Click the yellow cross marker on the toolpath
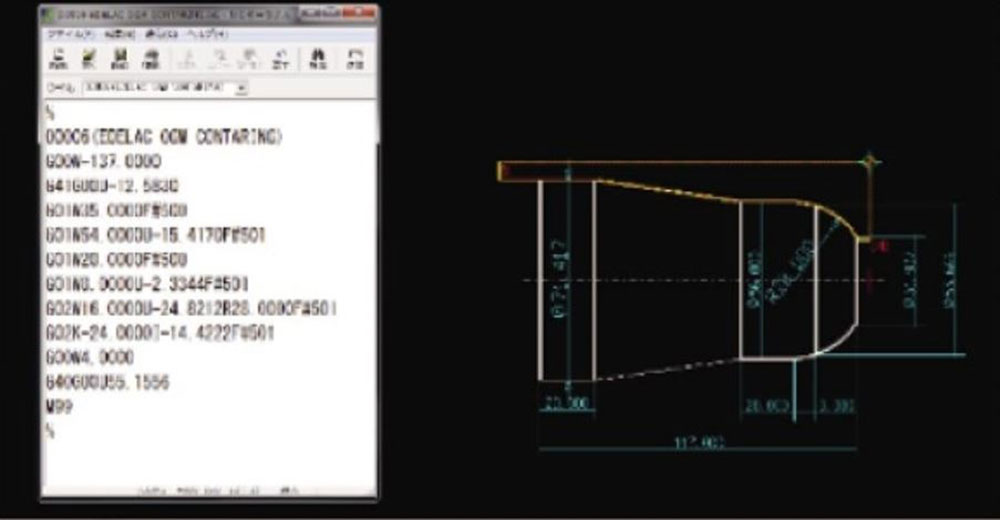 click(x=871, y=160)
